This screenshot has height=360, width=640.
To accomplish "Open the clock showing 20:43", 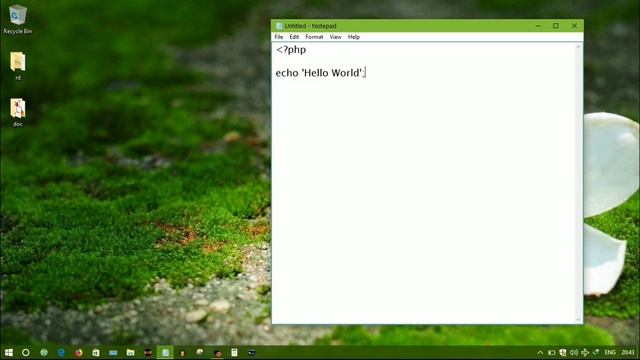I will (628, 353).
